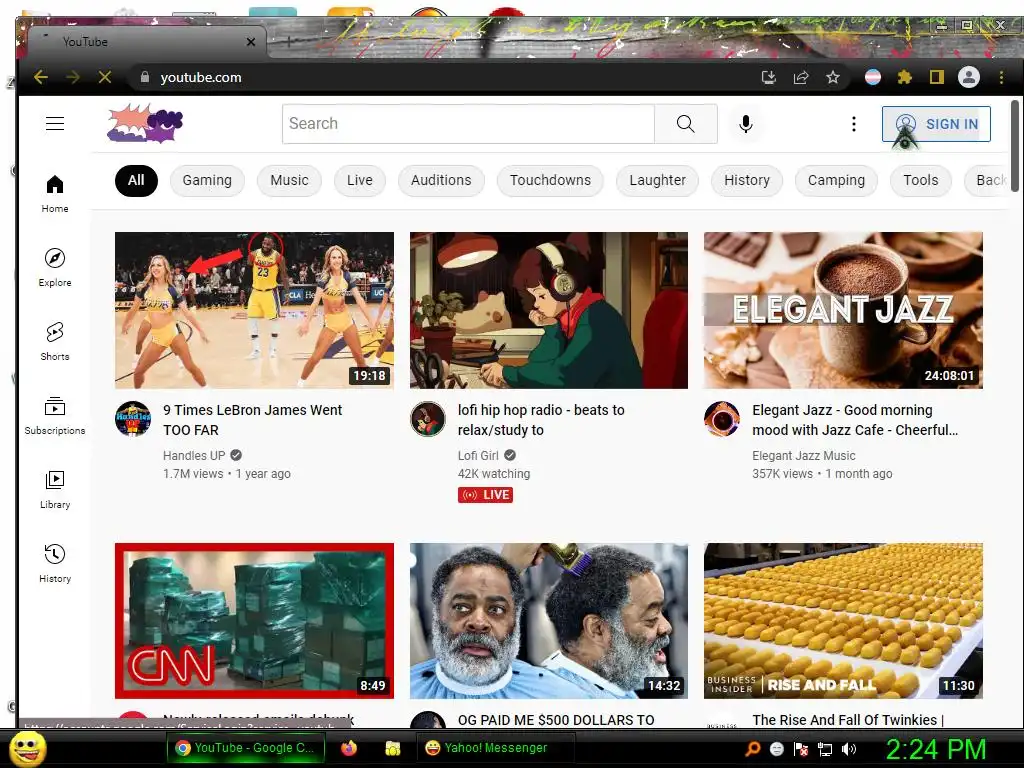The width and height of the screenshot is (1024, 768).
Task: Select the YouTube - Google Chrome taskbar item
Action: [245, 748]
